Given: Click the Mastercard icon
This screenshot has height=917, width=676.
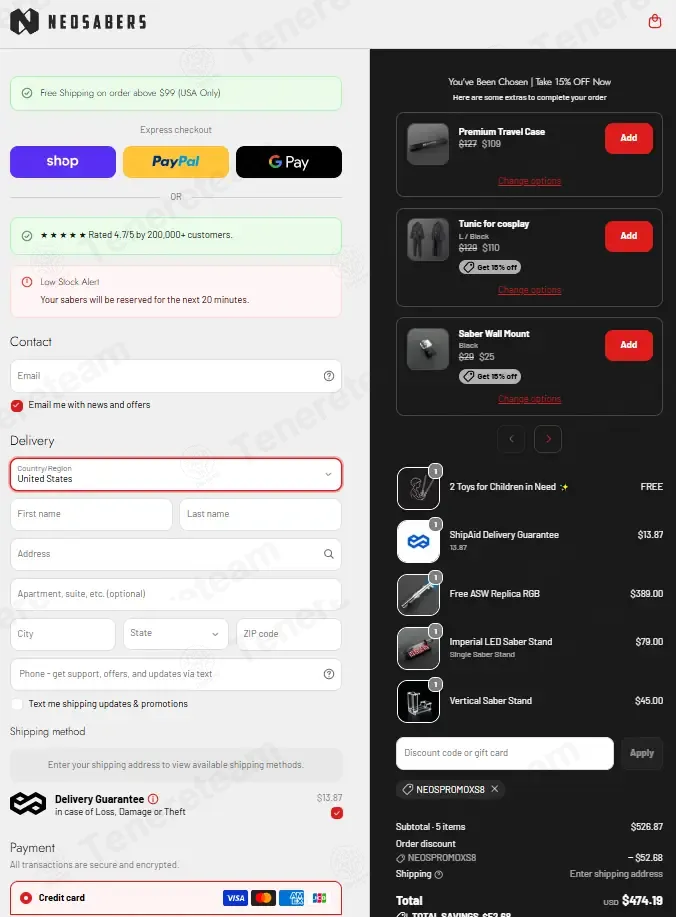Looking at the screenshot, I should coord(263,898).
